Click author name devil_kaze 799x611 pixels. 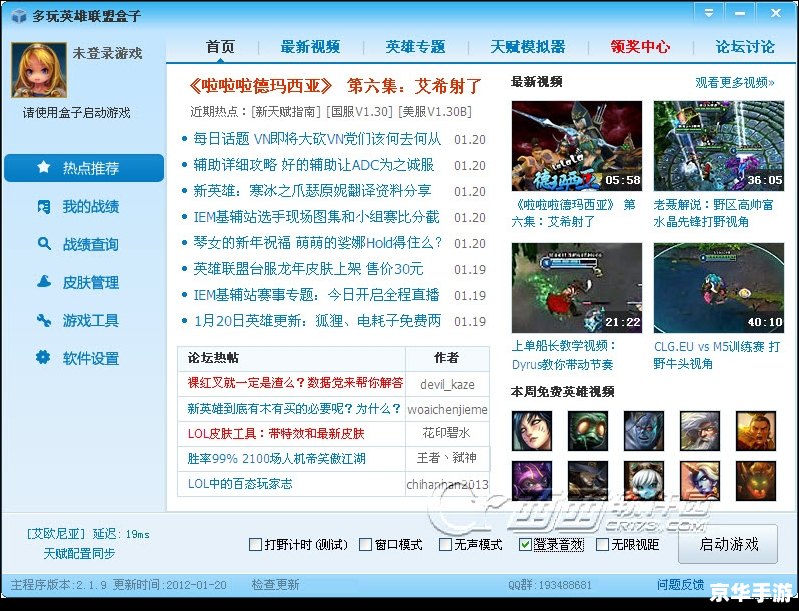[447, 384]
